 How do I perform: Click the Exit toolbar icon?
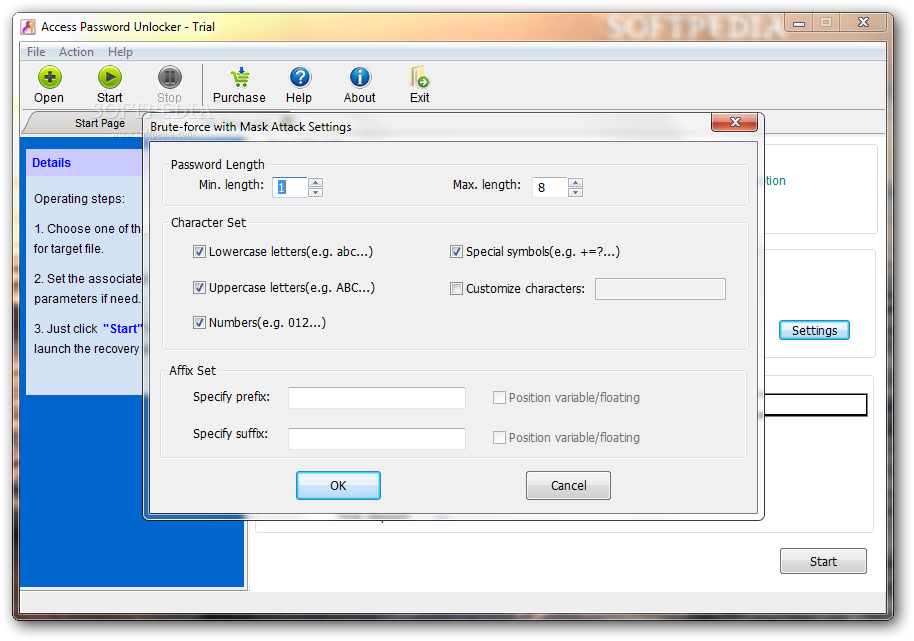point(419,78)
